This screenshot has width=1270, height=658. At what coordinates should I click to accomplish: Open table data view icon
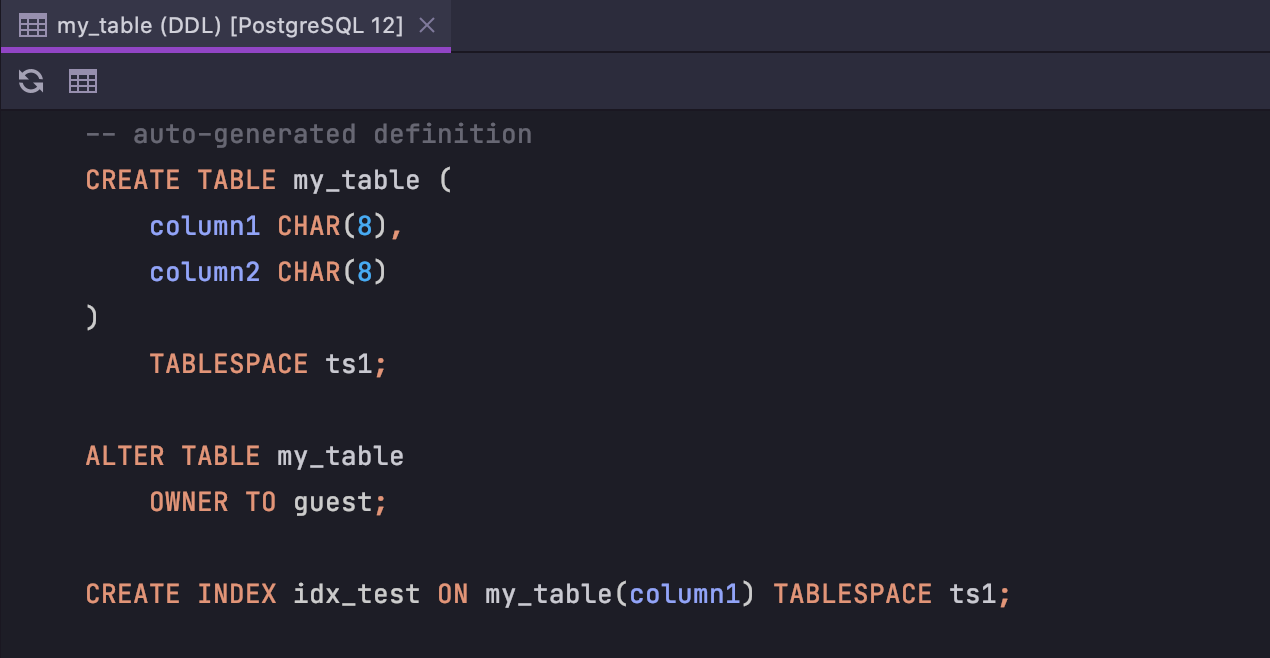pos(83,81)
